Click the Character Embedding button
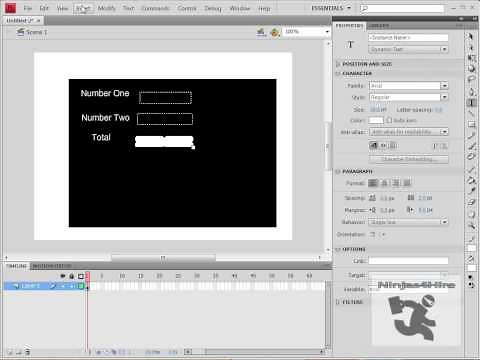This screenshot has width=480, height=360. [408, 159]
